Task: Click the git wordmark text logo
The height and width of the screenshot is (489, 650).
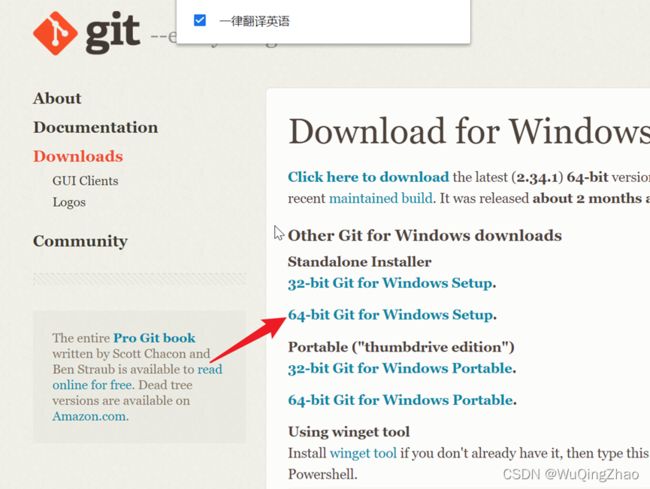Action: [112, 33]
